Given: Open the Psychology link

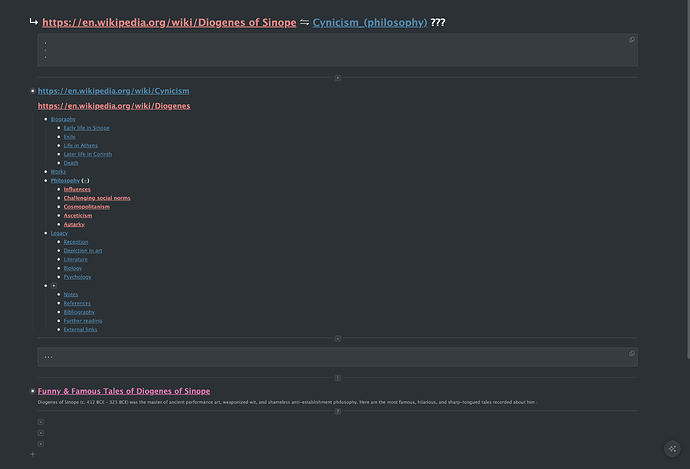Looking at the screenshot, I should 77,277.
